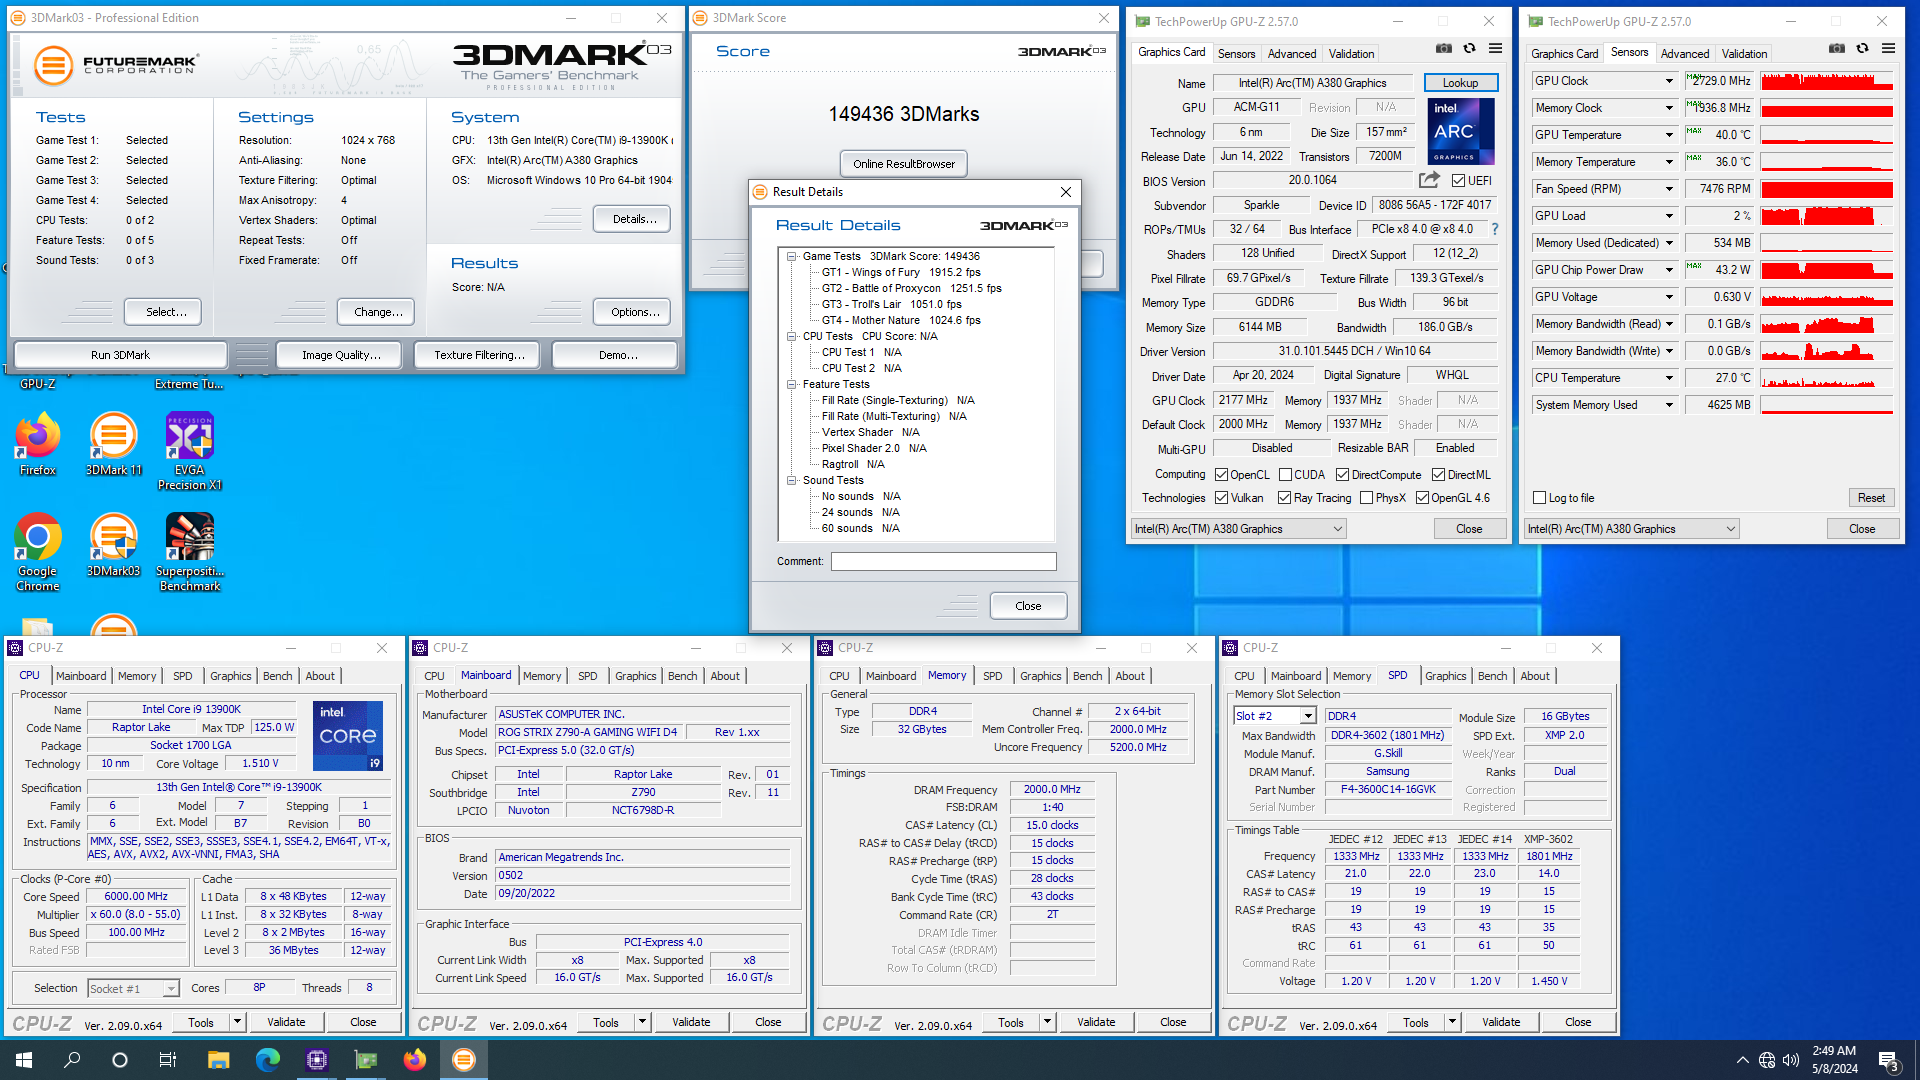
Task: Open the Google Chrome desktop shortcut
Action: (38, 552)
